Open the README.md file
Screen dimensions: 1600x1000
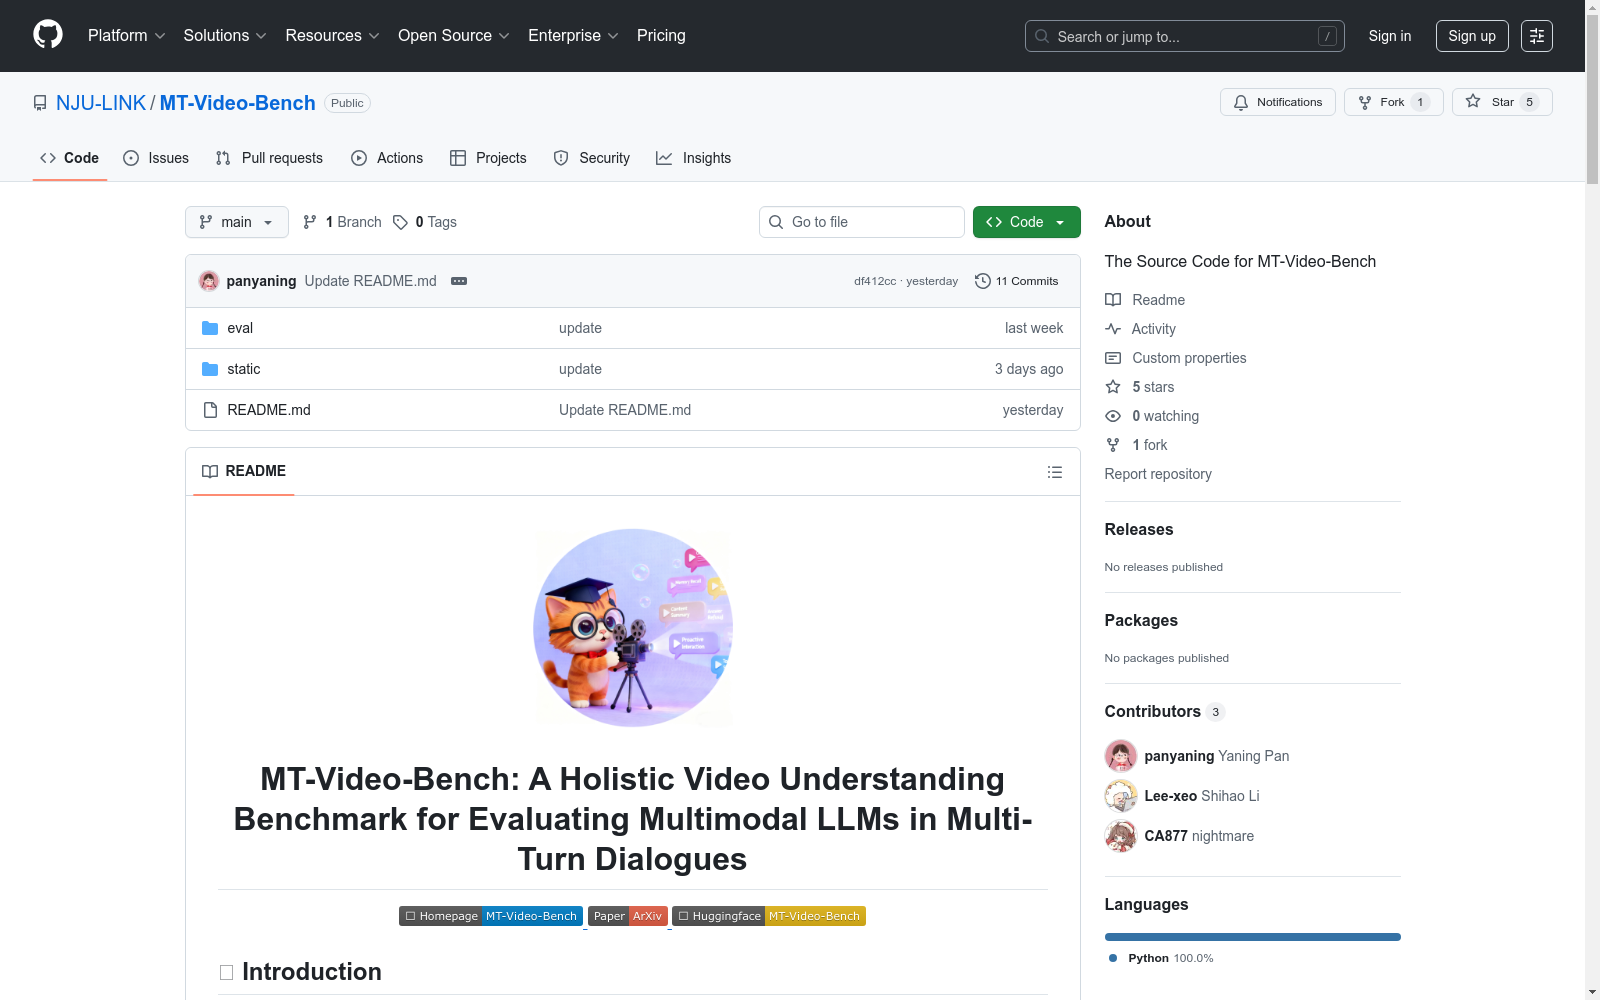[269, 410]
